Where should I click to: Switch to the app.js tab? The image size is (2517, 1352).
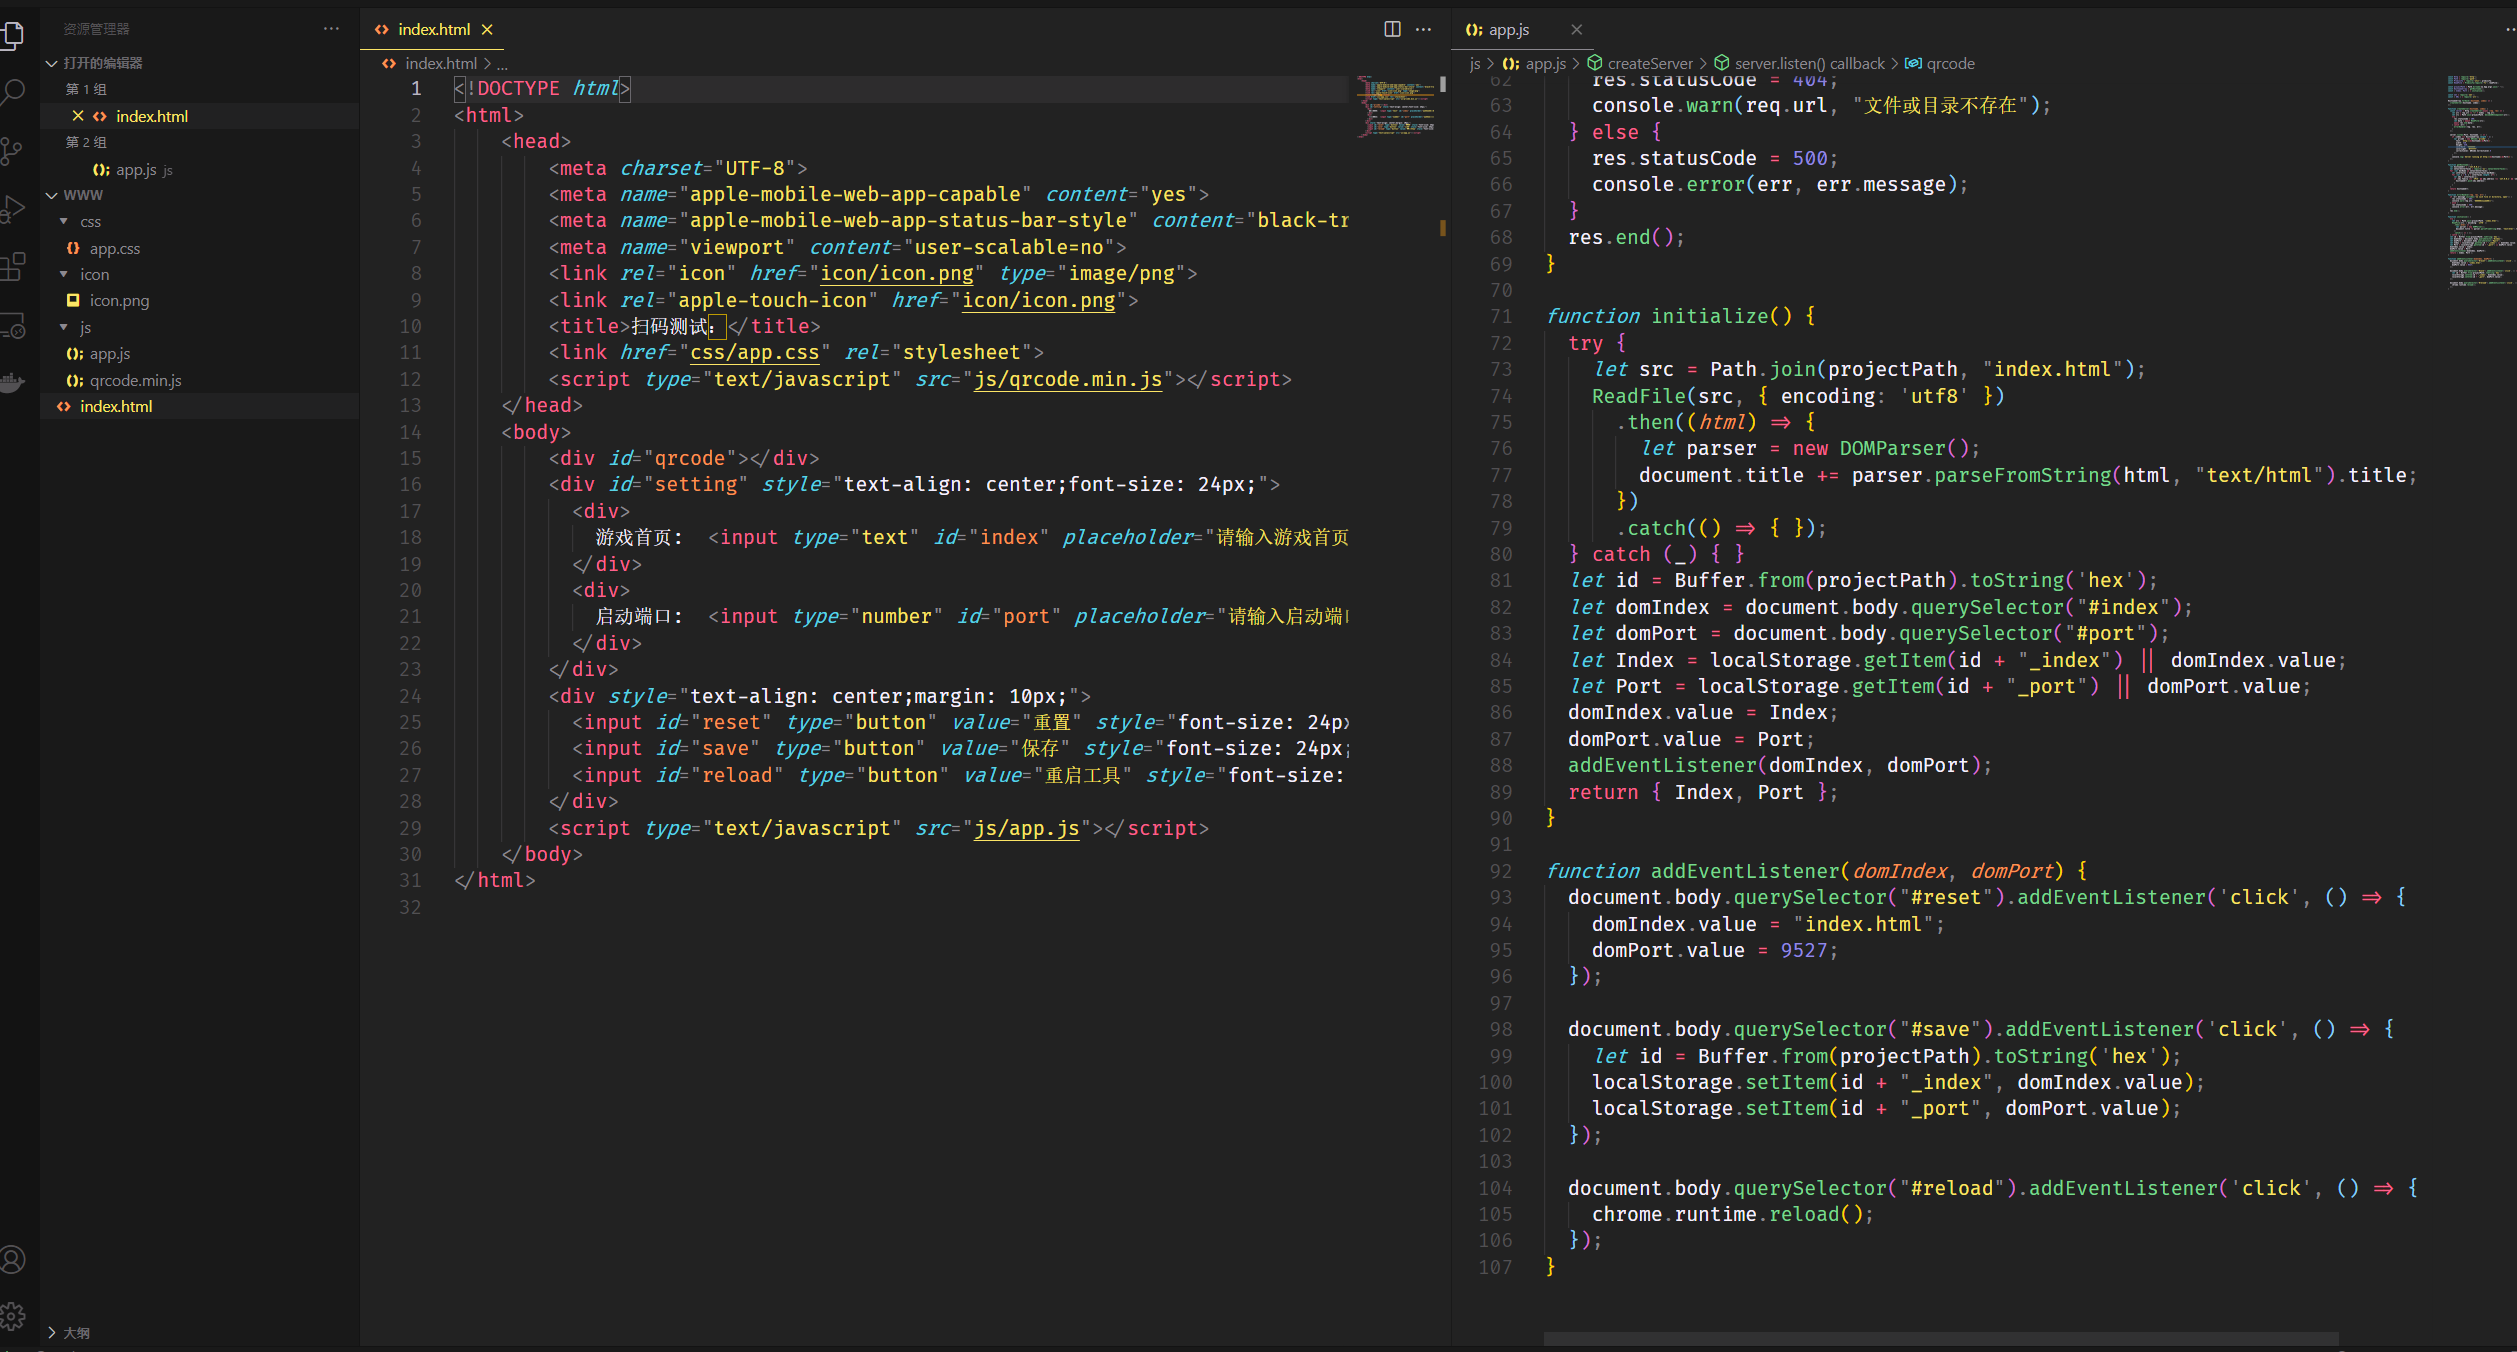tap(1509, 30)
